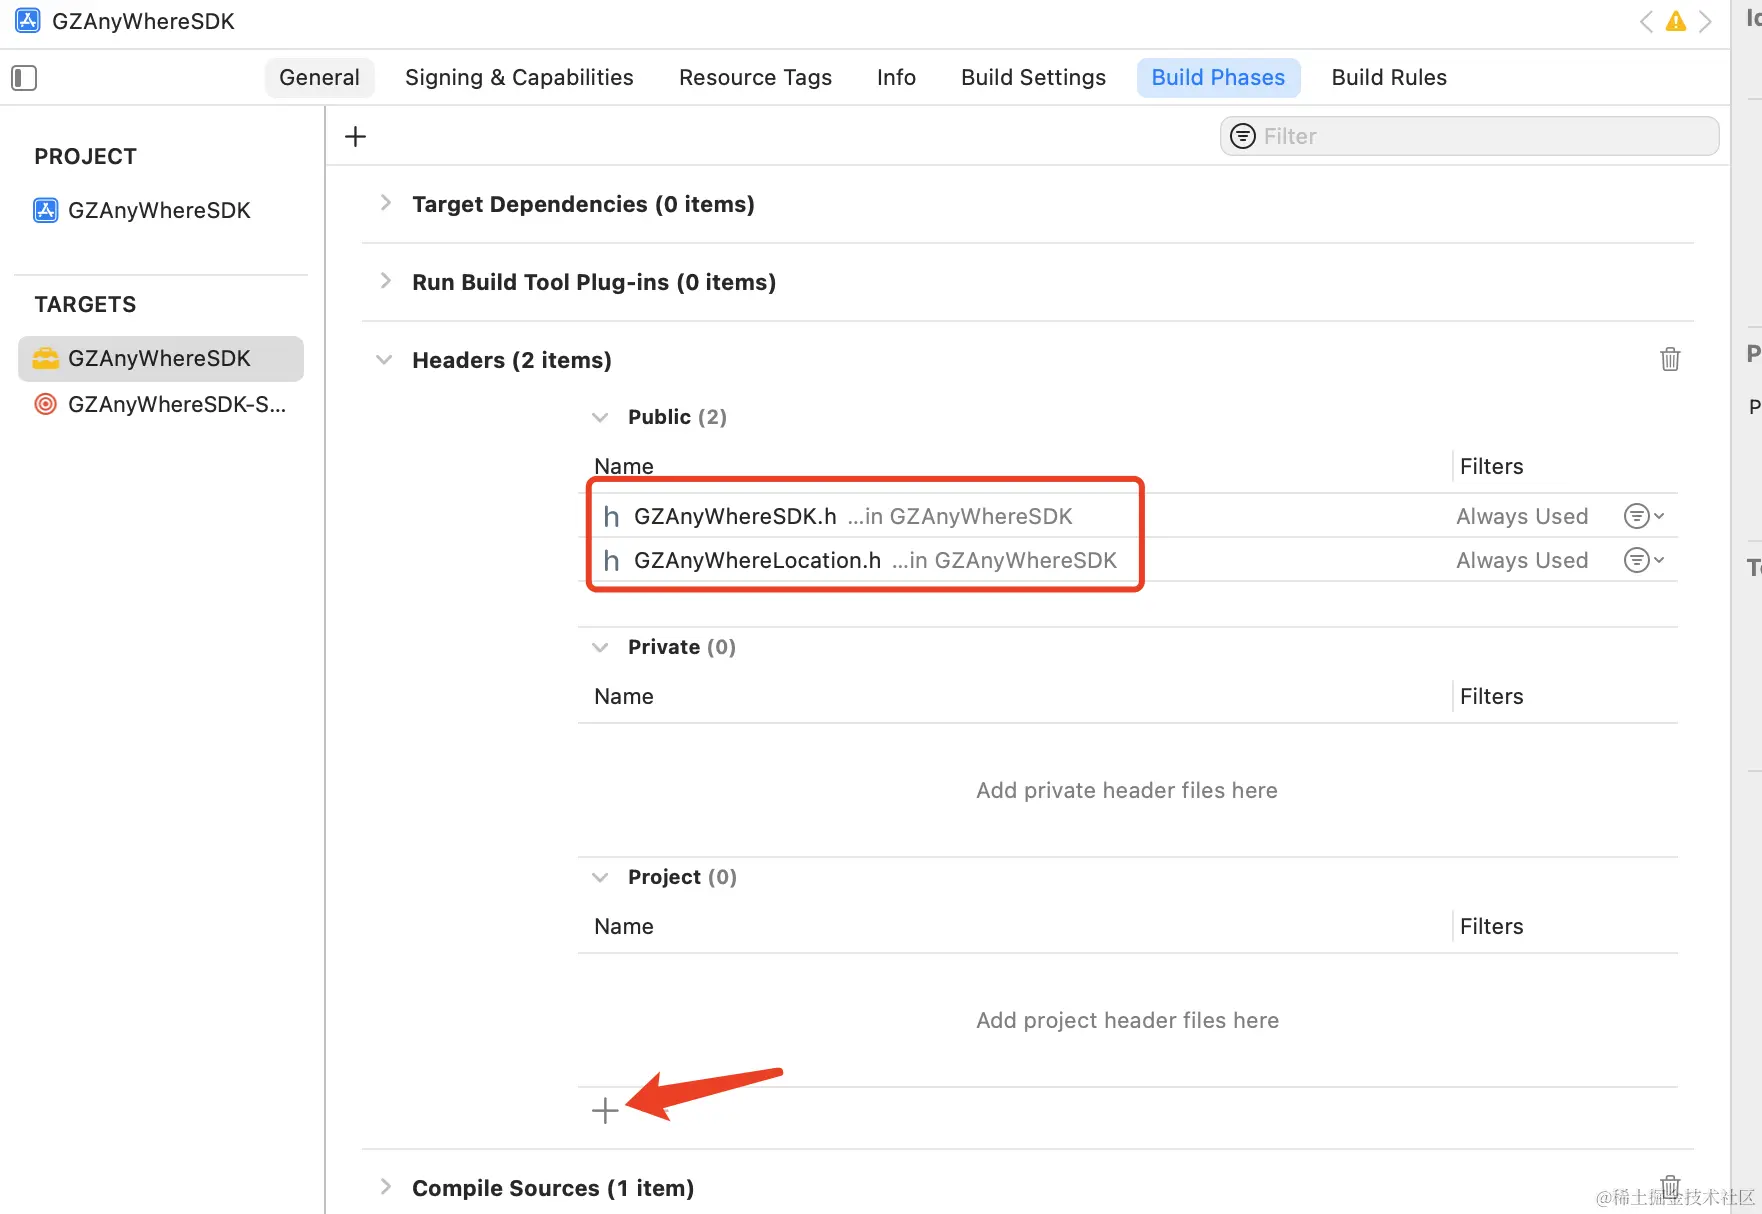Toggle the navigator sidebar panel icon

click(24, 78)
